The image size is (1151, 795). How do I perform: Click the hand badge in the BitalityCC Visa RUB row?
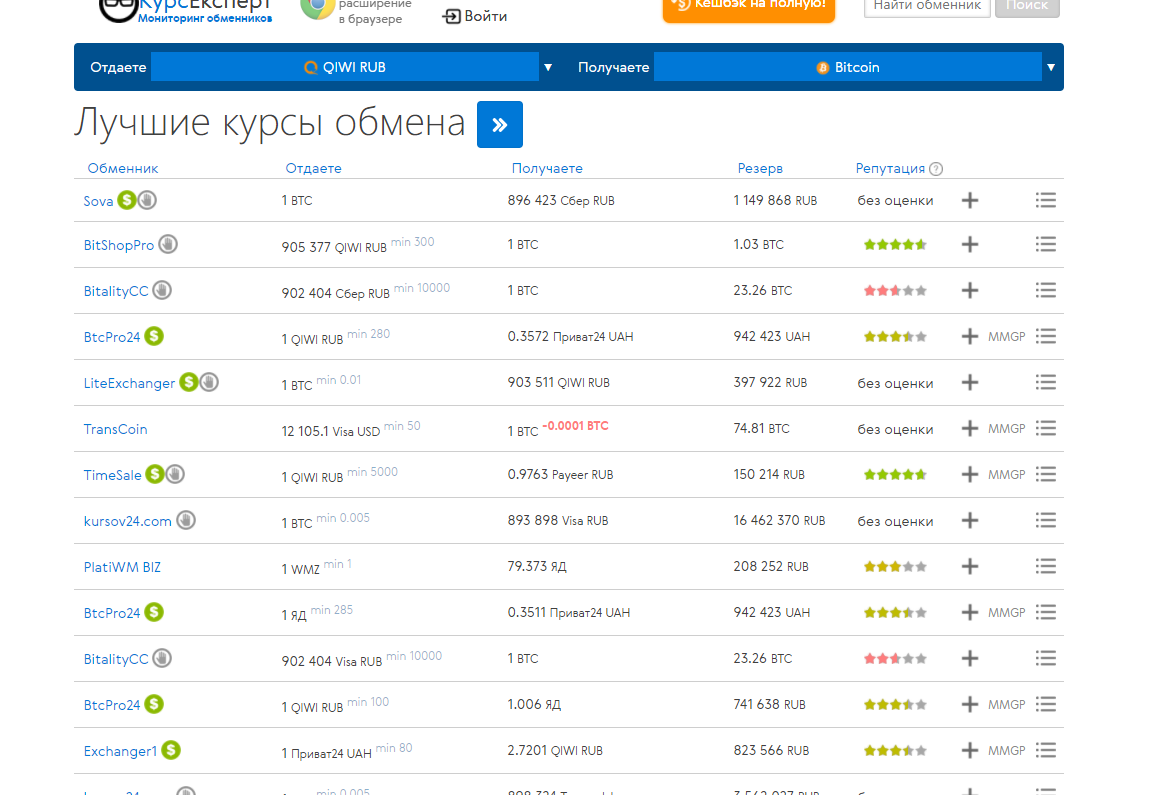162,658
